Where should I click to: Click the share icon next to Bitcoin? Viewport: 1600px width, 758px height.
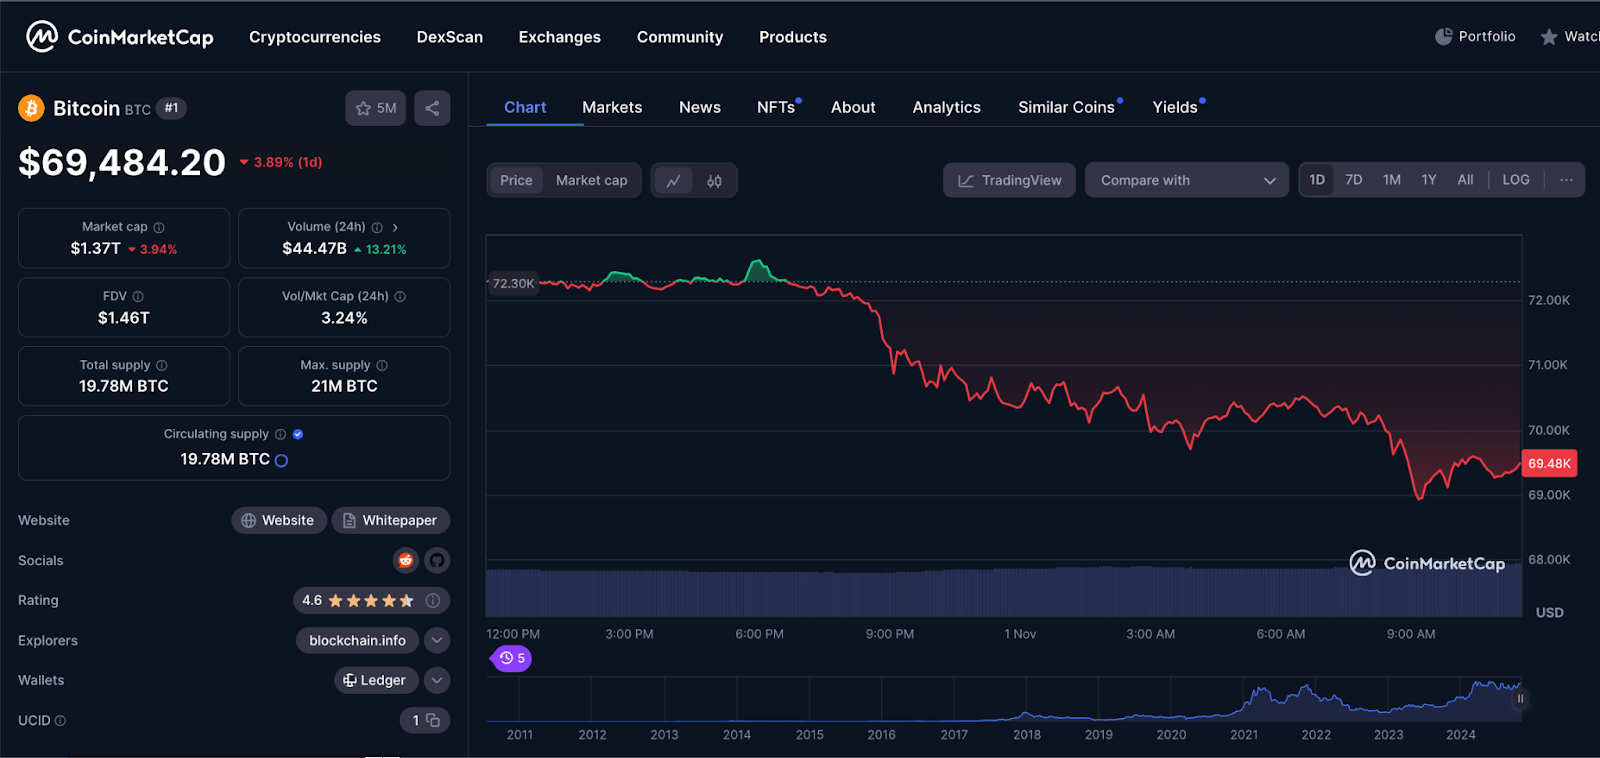coord(432,108)
